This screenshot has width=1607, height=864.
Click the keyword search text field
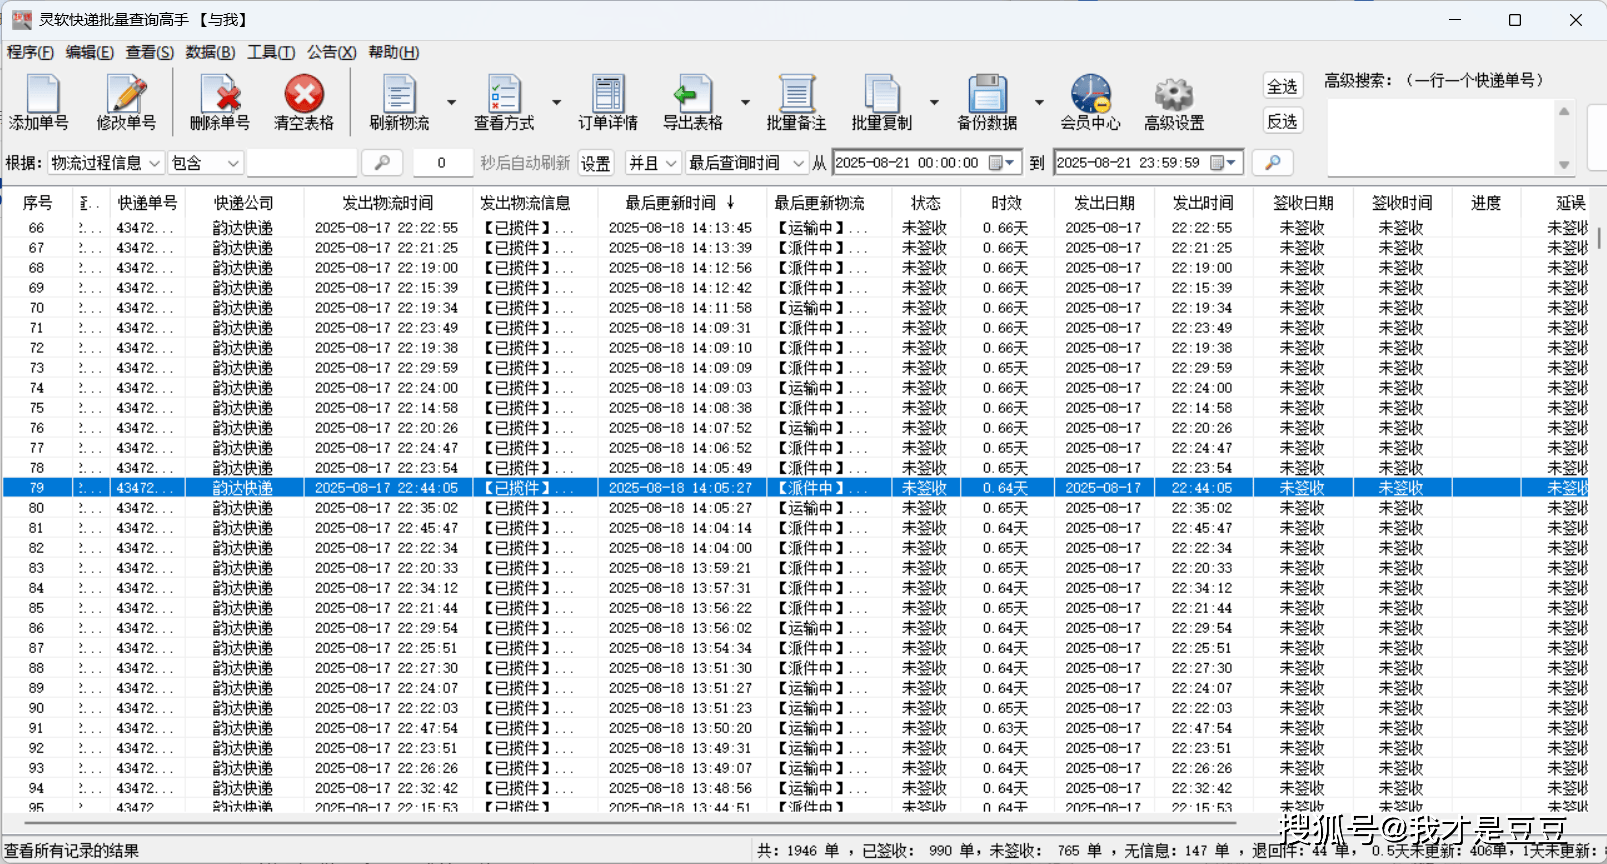point(301,163)
